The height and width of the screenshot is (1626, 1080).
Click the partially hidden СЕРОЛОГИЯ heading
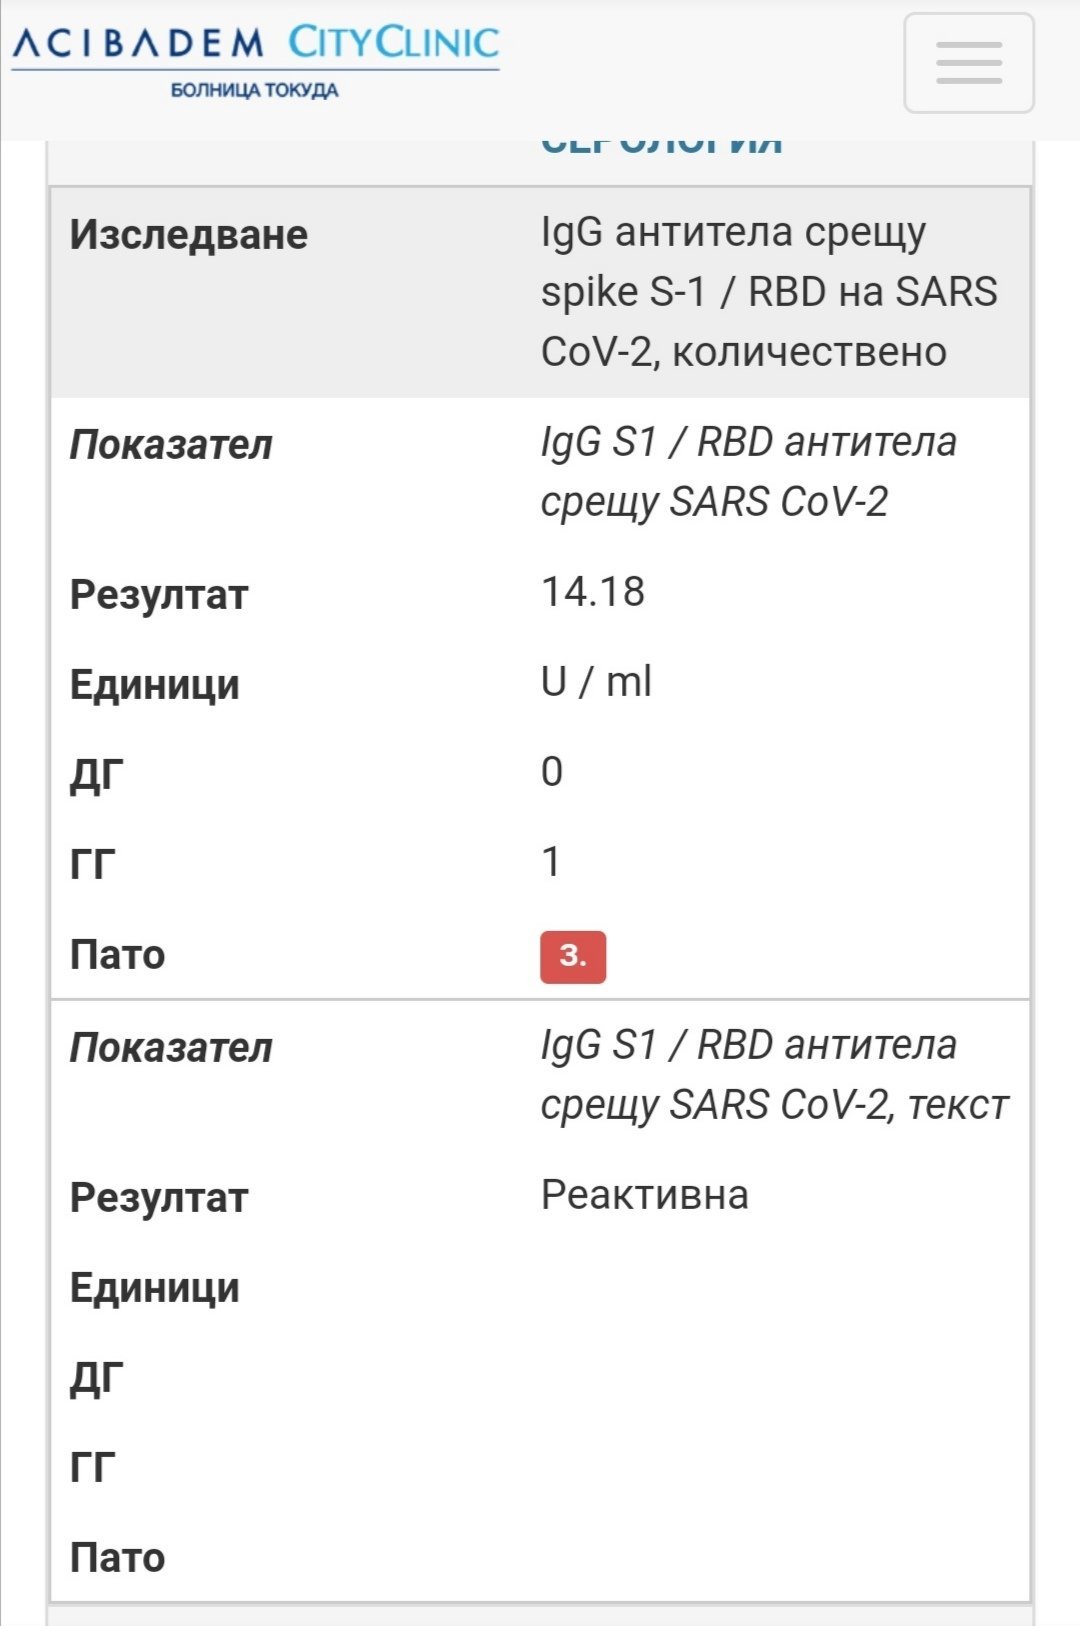pos(662,146)
